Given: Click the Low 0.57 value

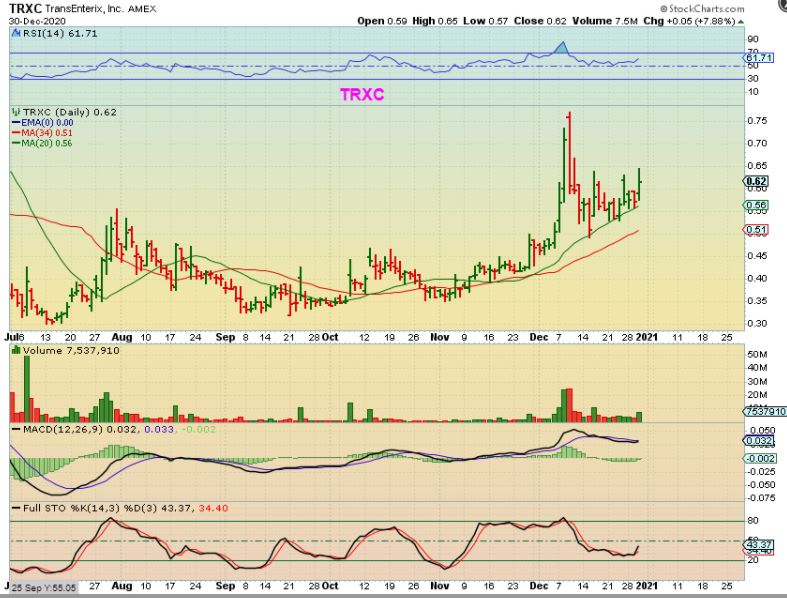Looking at the screenshot, I should click(x=485, y=21).
